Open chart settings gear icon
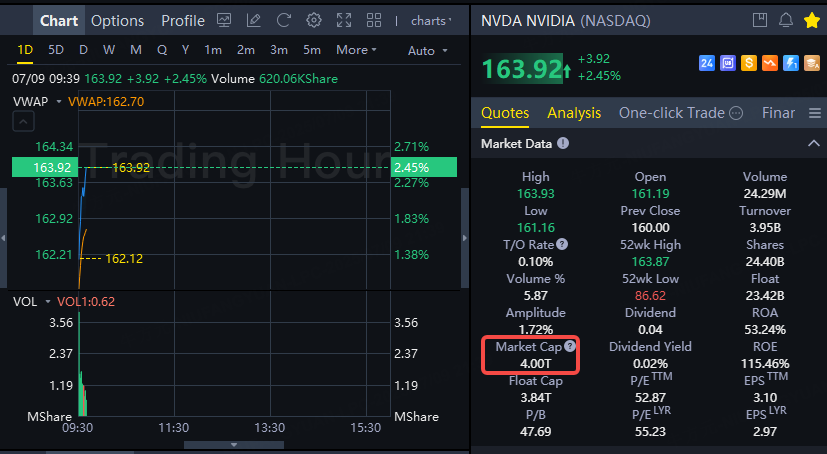The width and height of the screenshot is (827, 454). [314, 20]
